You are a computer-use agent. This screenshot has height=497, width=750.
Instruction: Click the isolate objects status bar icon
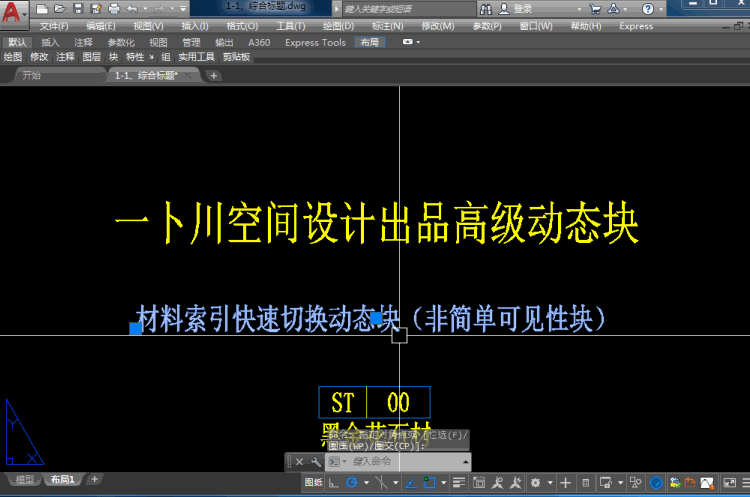point(636,483)
